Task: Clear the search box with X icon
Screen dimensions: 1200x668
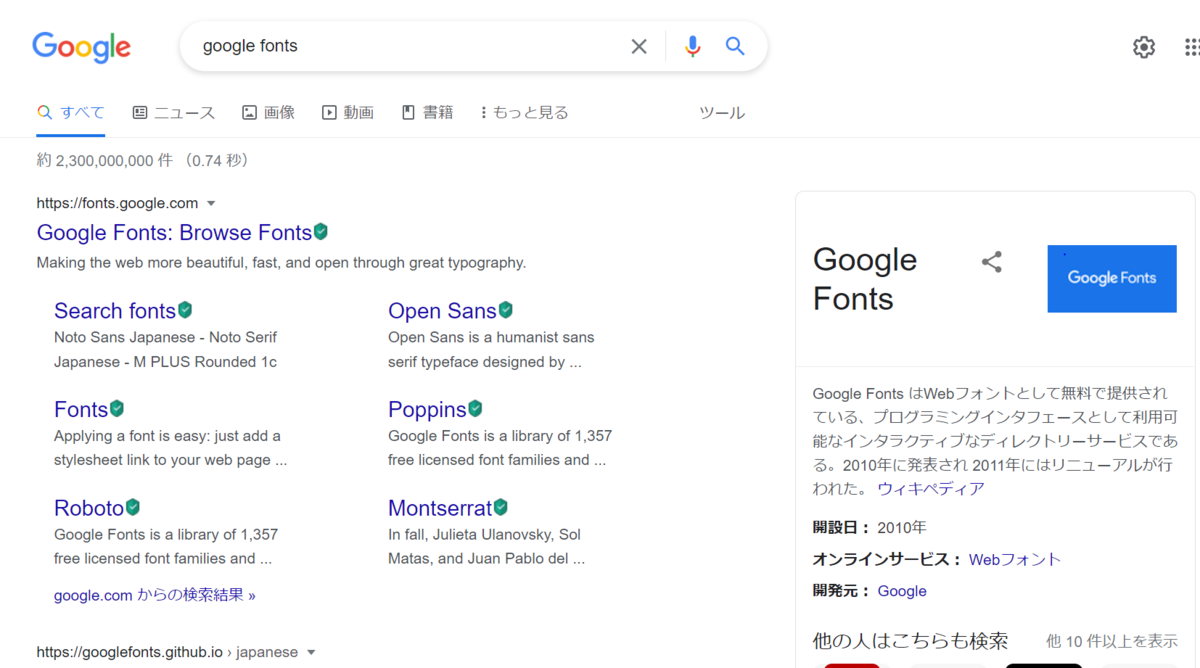Action: coord(639,46)
